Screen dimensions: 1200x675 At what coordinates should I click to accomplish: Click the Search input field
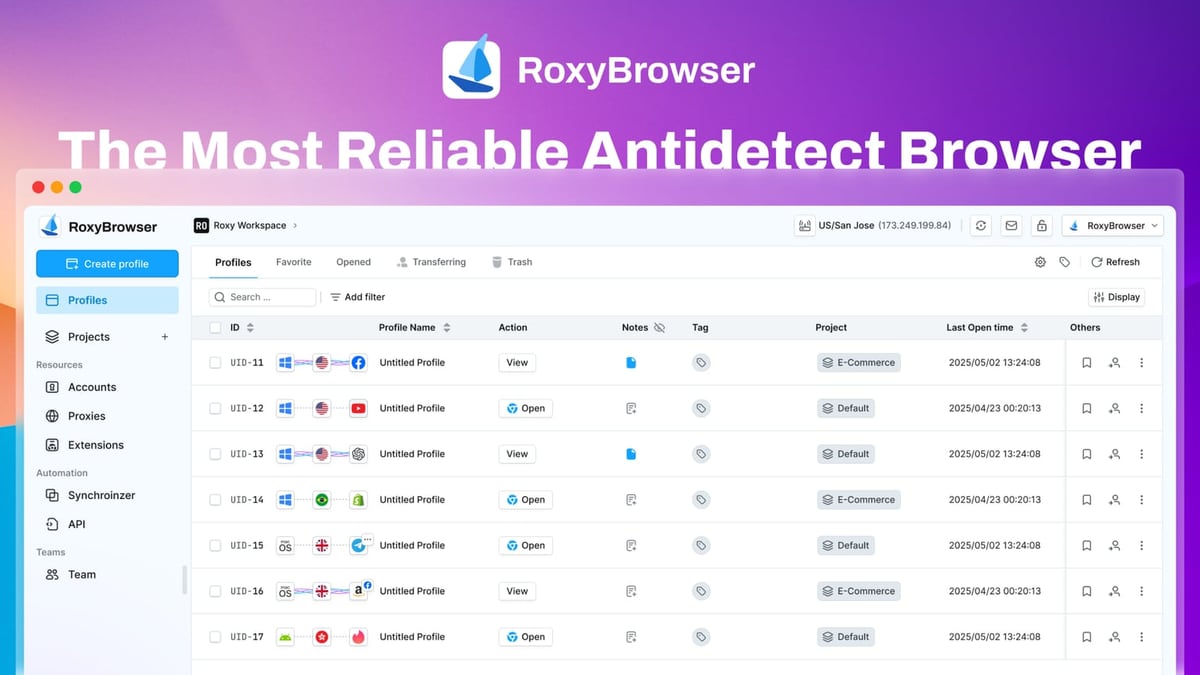point(263,297)
